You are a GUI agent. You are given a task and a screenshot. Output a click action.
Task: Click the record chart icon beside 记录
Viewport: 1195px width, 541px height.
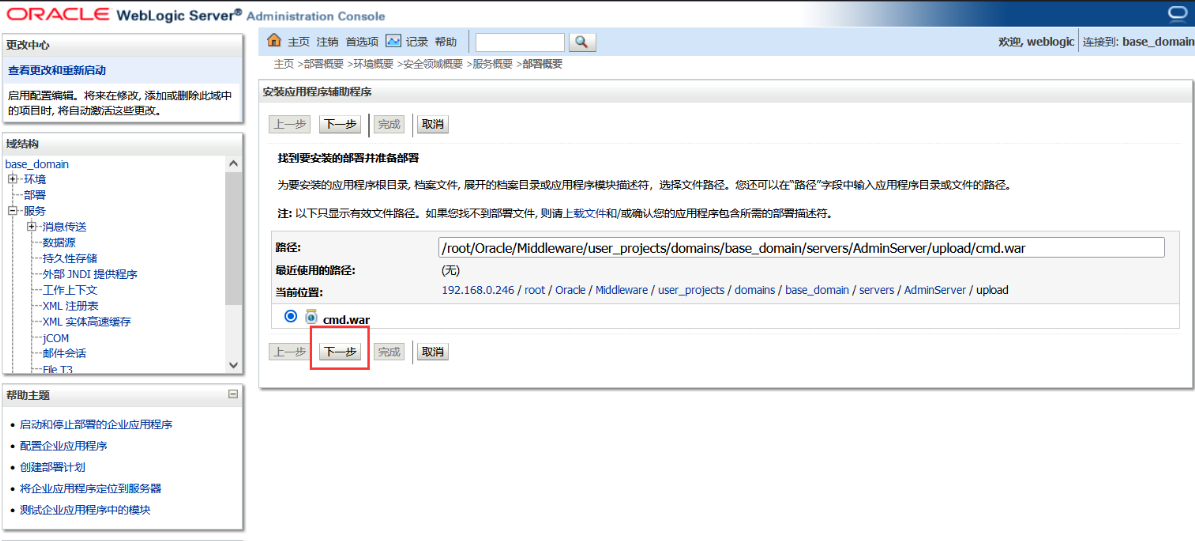(393, 41)
